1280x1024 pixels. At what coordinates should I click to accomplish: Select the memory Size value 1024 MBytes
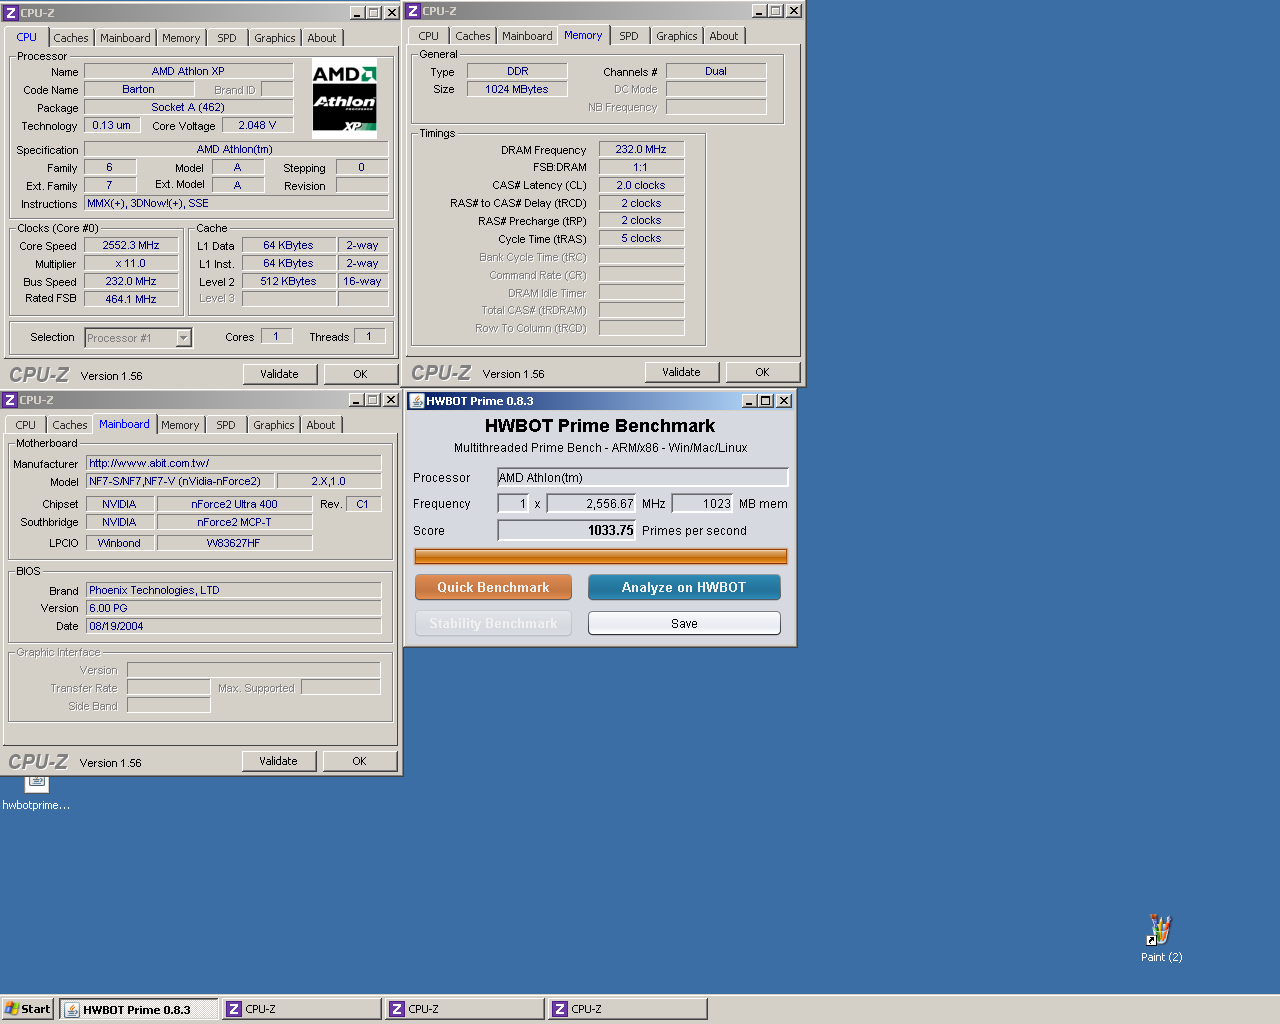point(517,89)
